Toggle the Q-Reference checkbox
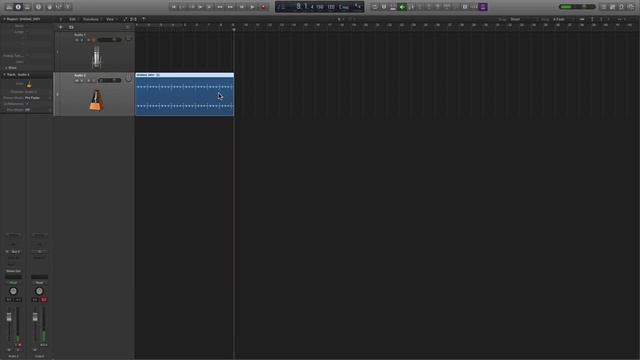The image size is (640, 360). coord(27,104)
